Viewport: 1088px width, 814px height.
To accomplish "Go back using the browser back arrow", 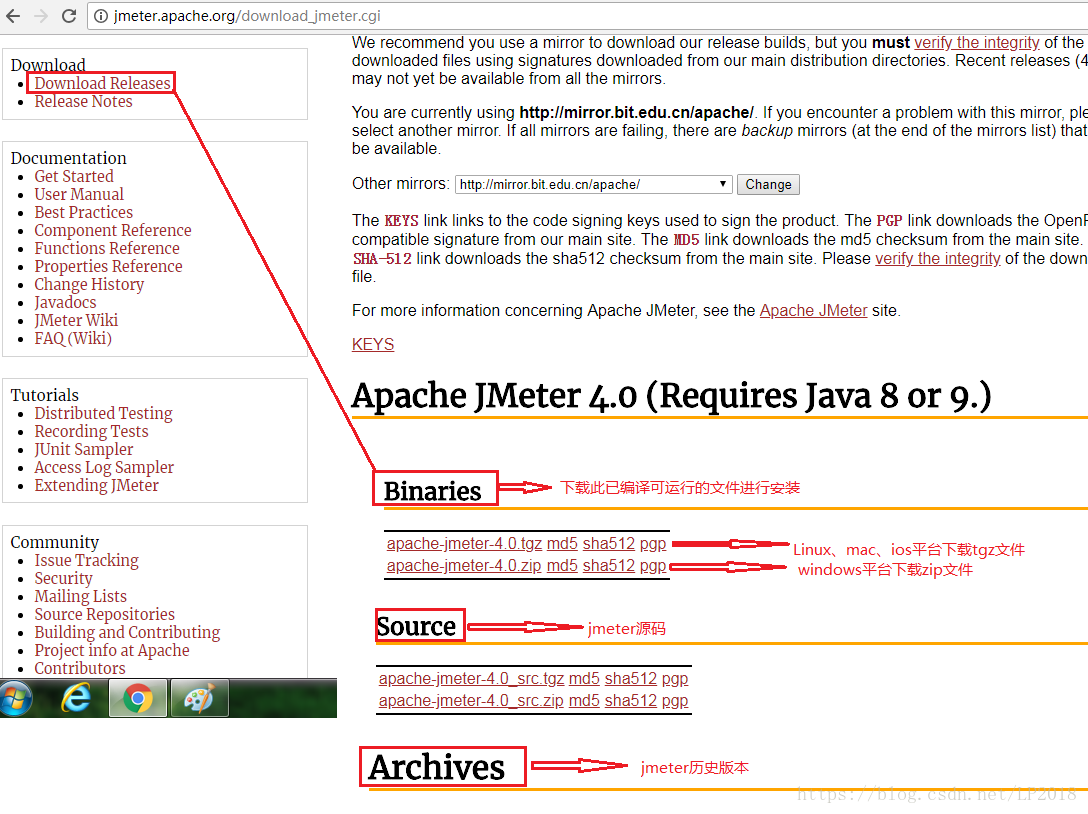I will point(13,15).
